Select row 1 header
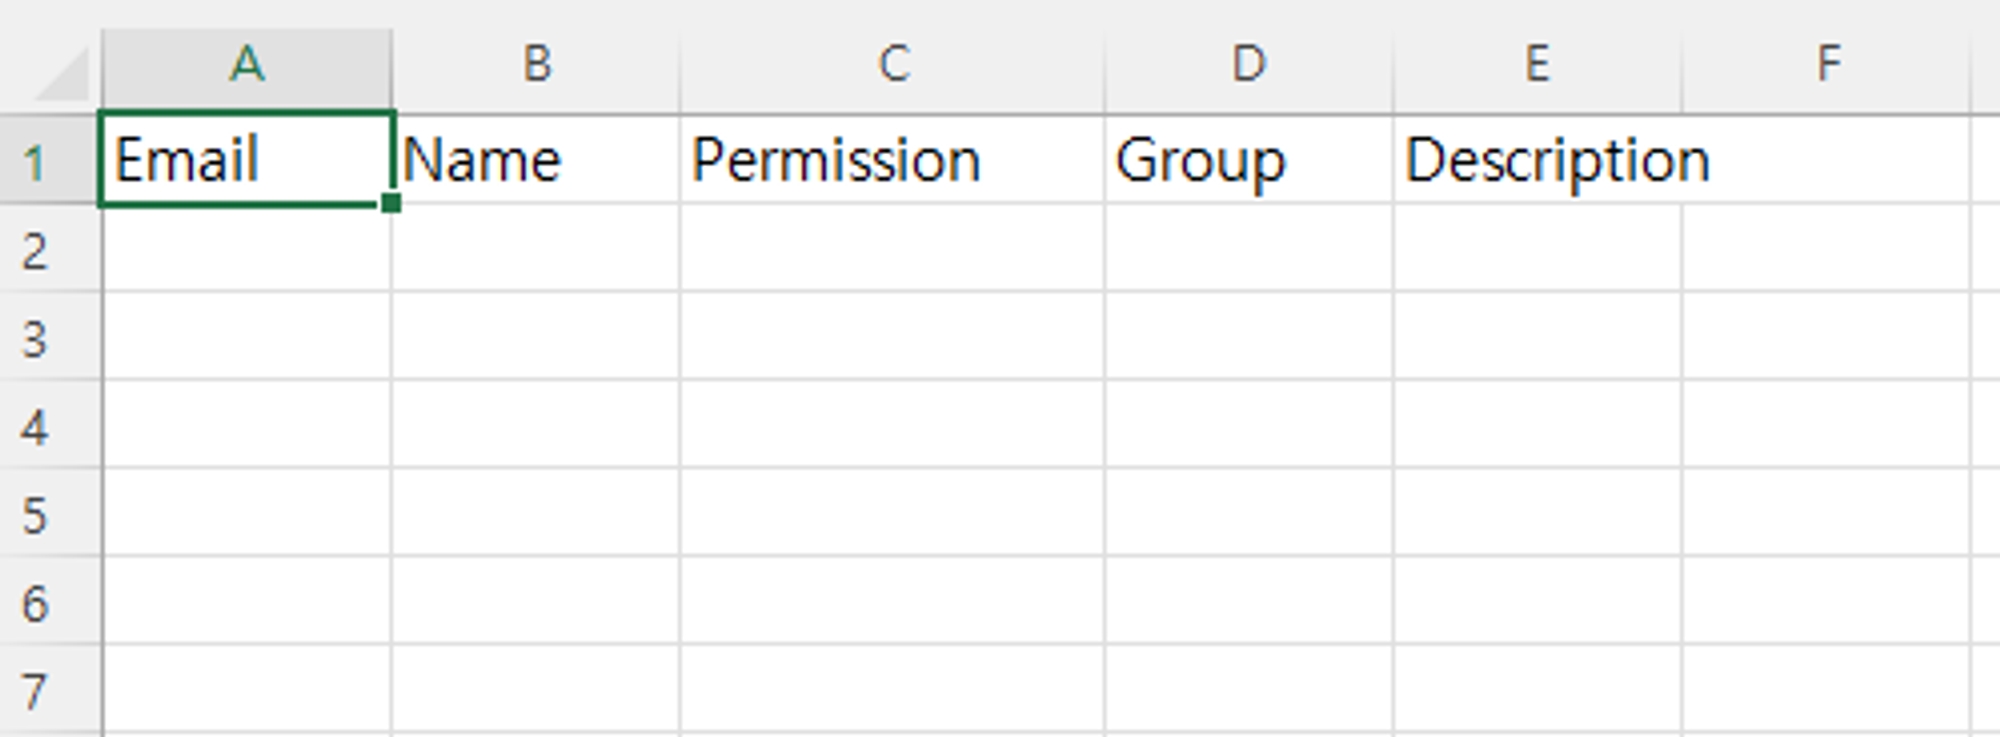This screenshot has width=2000, height=737. tap(36, 162)
